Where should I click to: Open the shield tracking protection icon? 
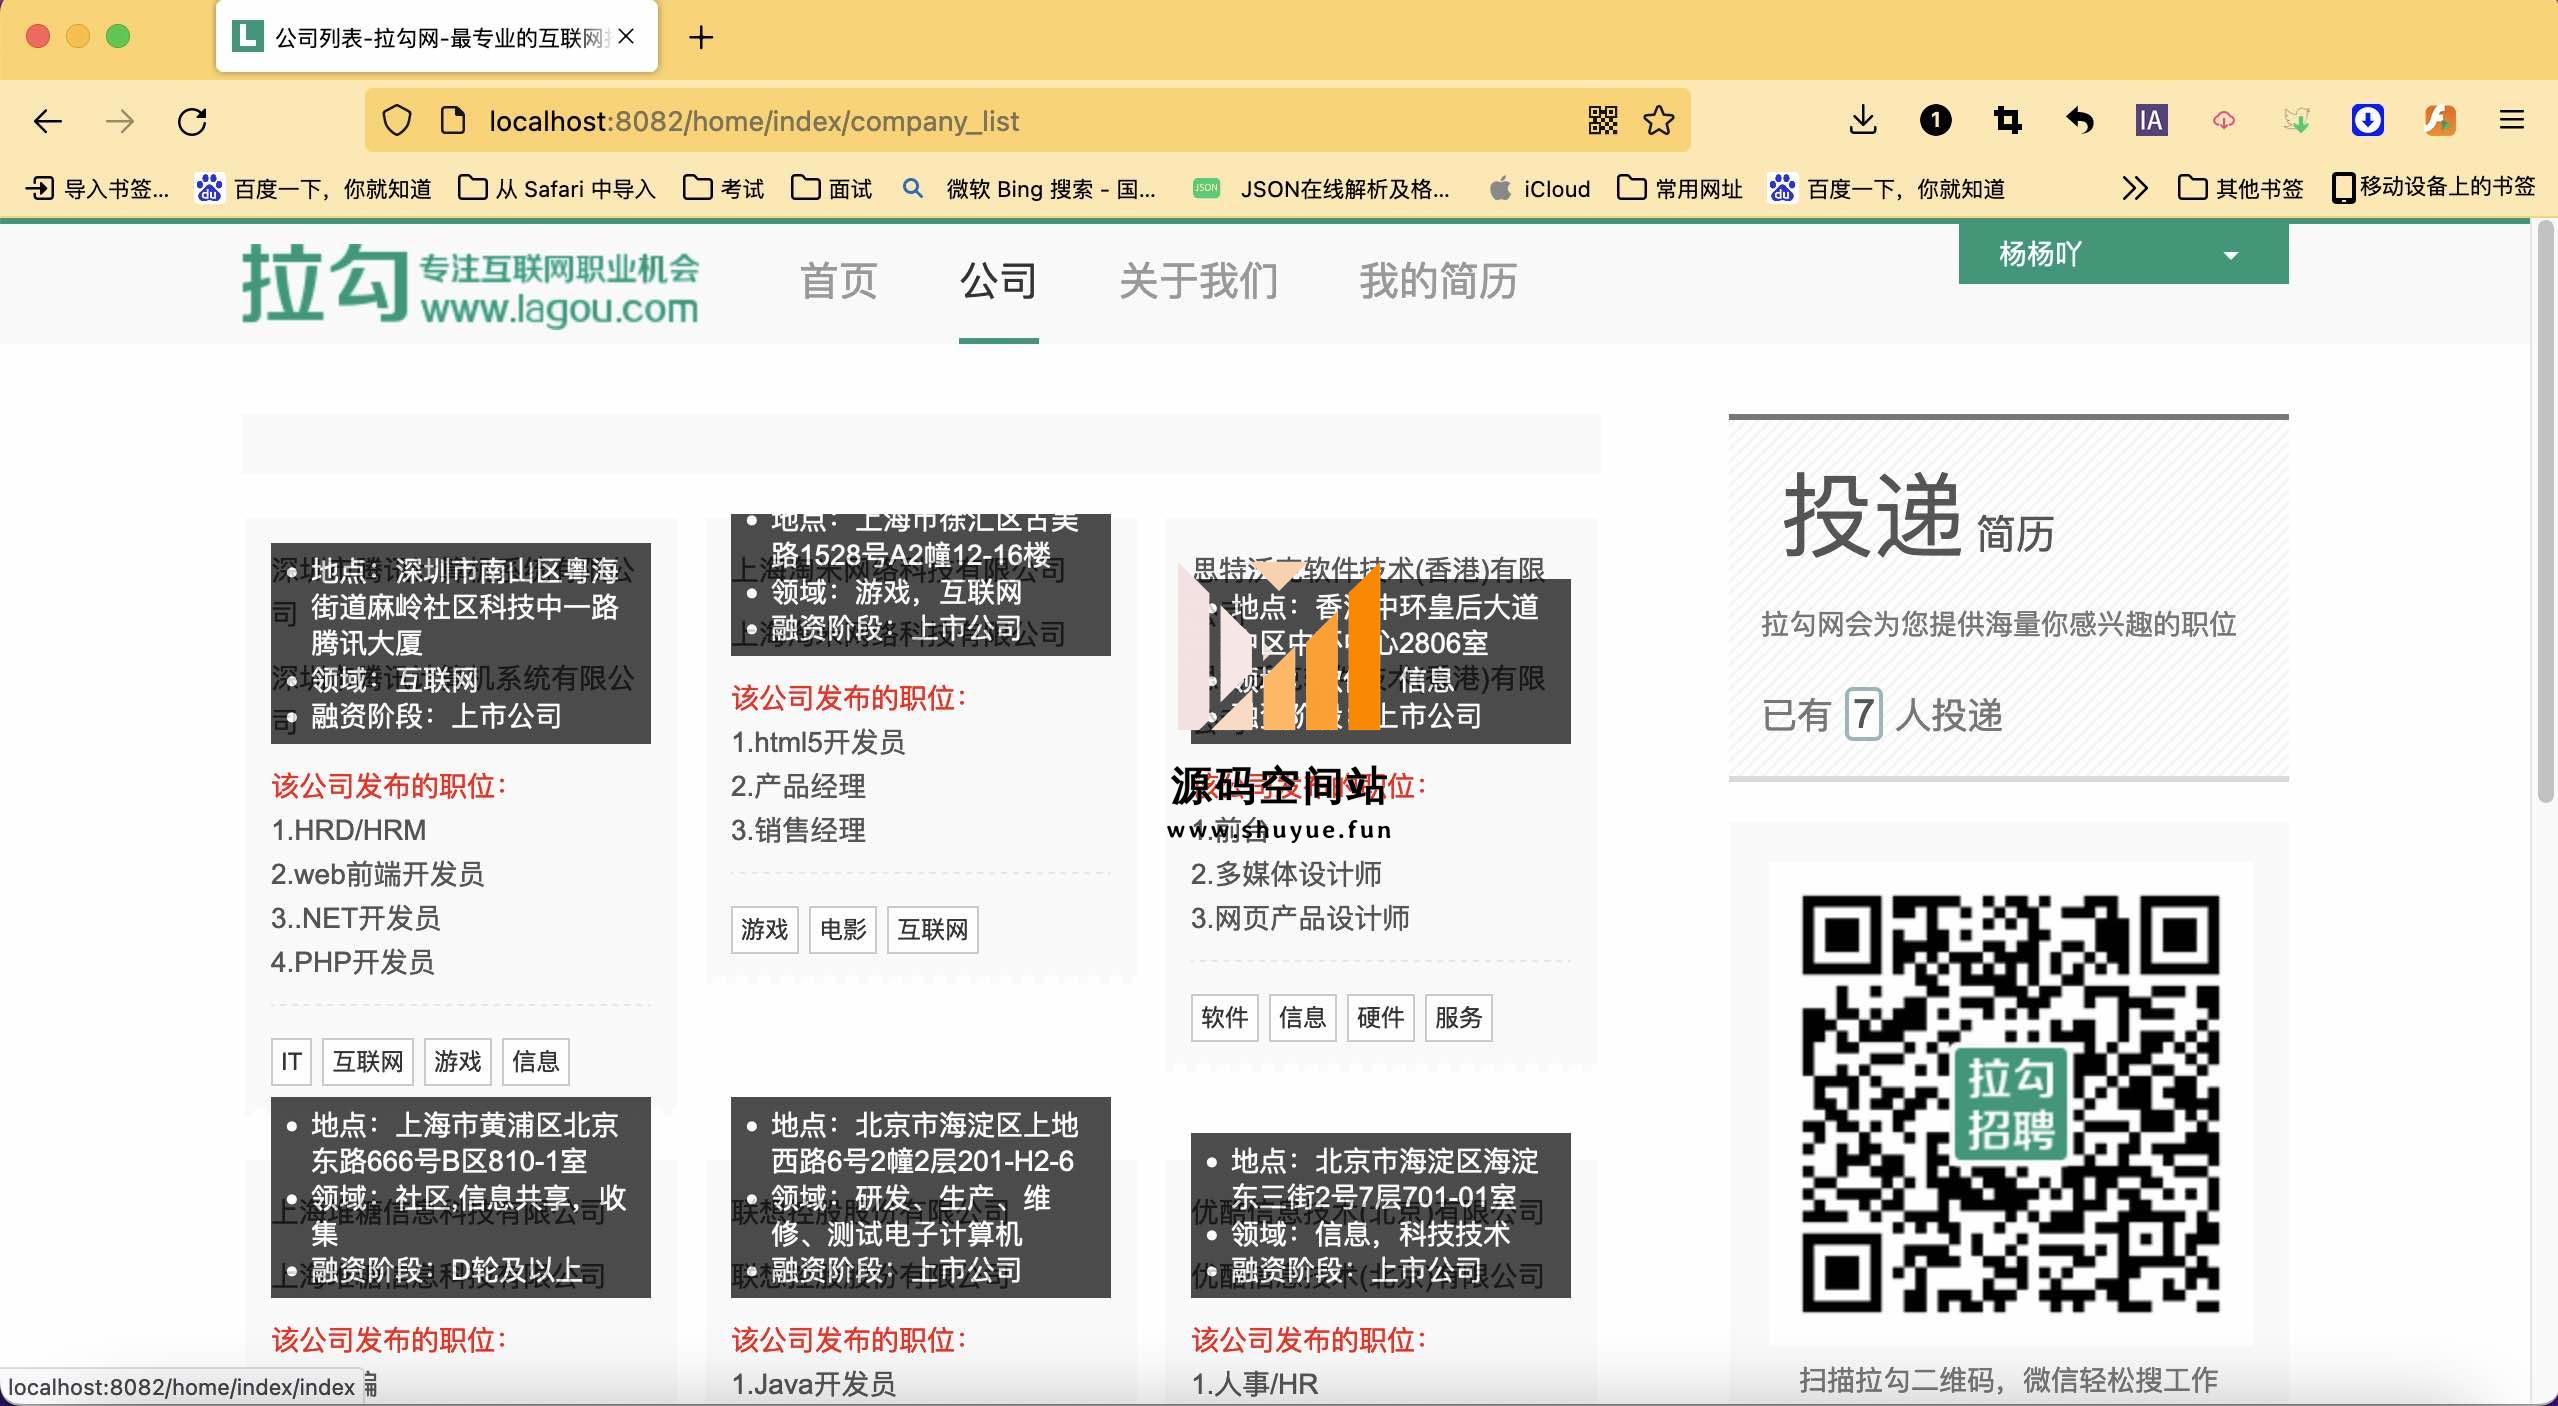point(397,121)
